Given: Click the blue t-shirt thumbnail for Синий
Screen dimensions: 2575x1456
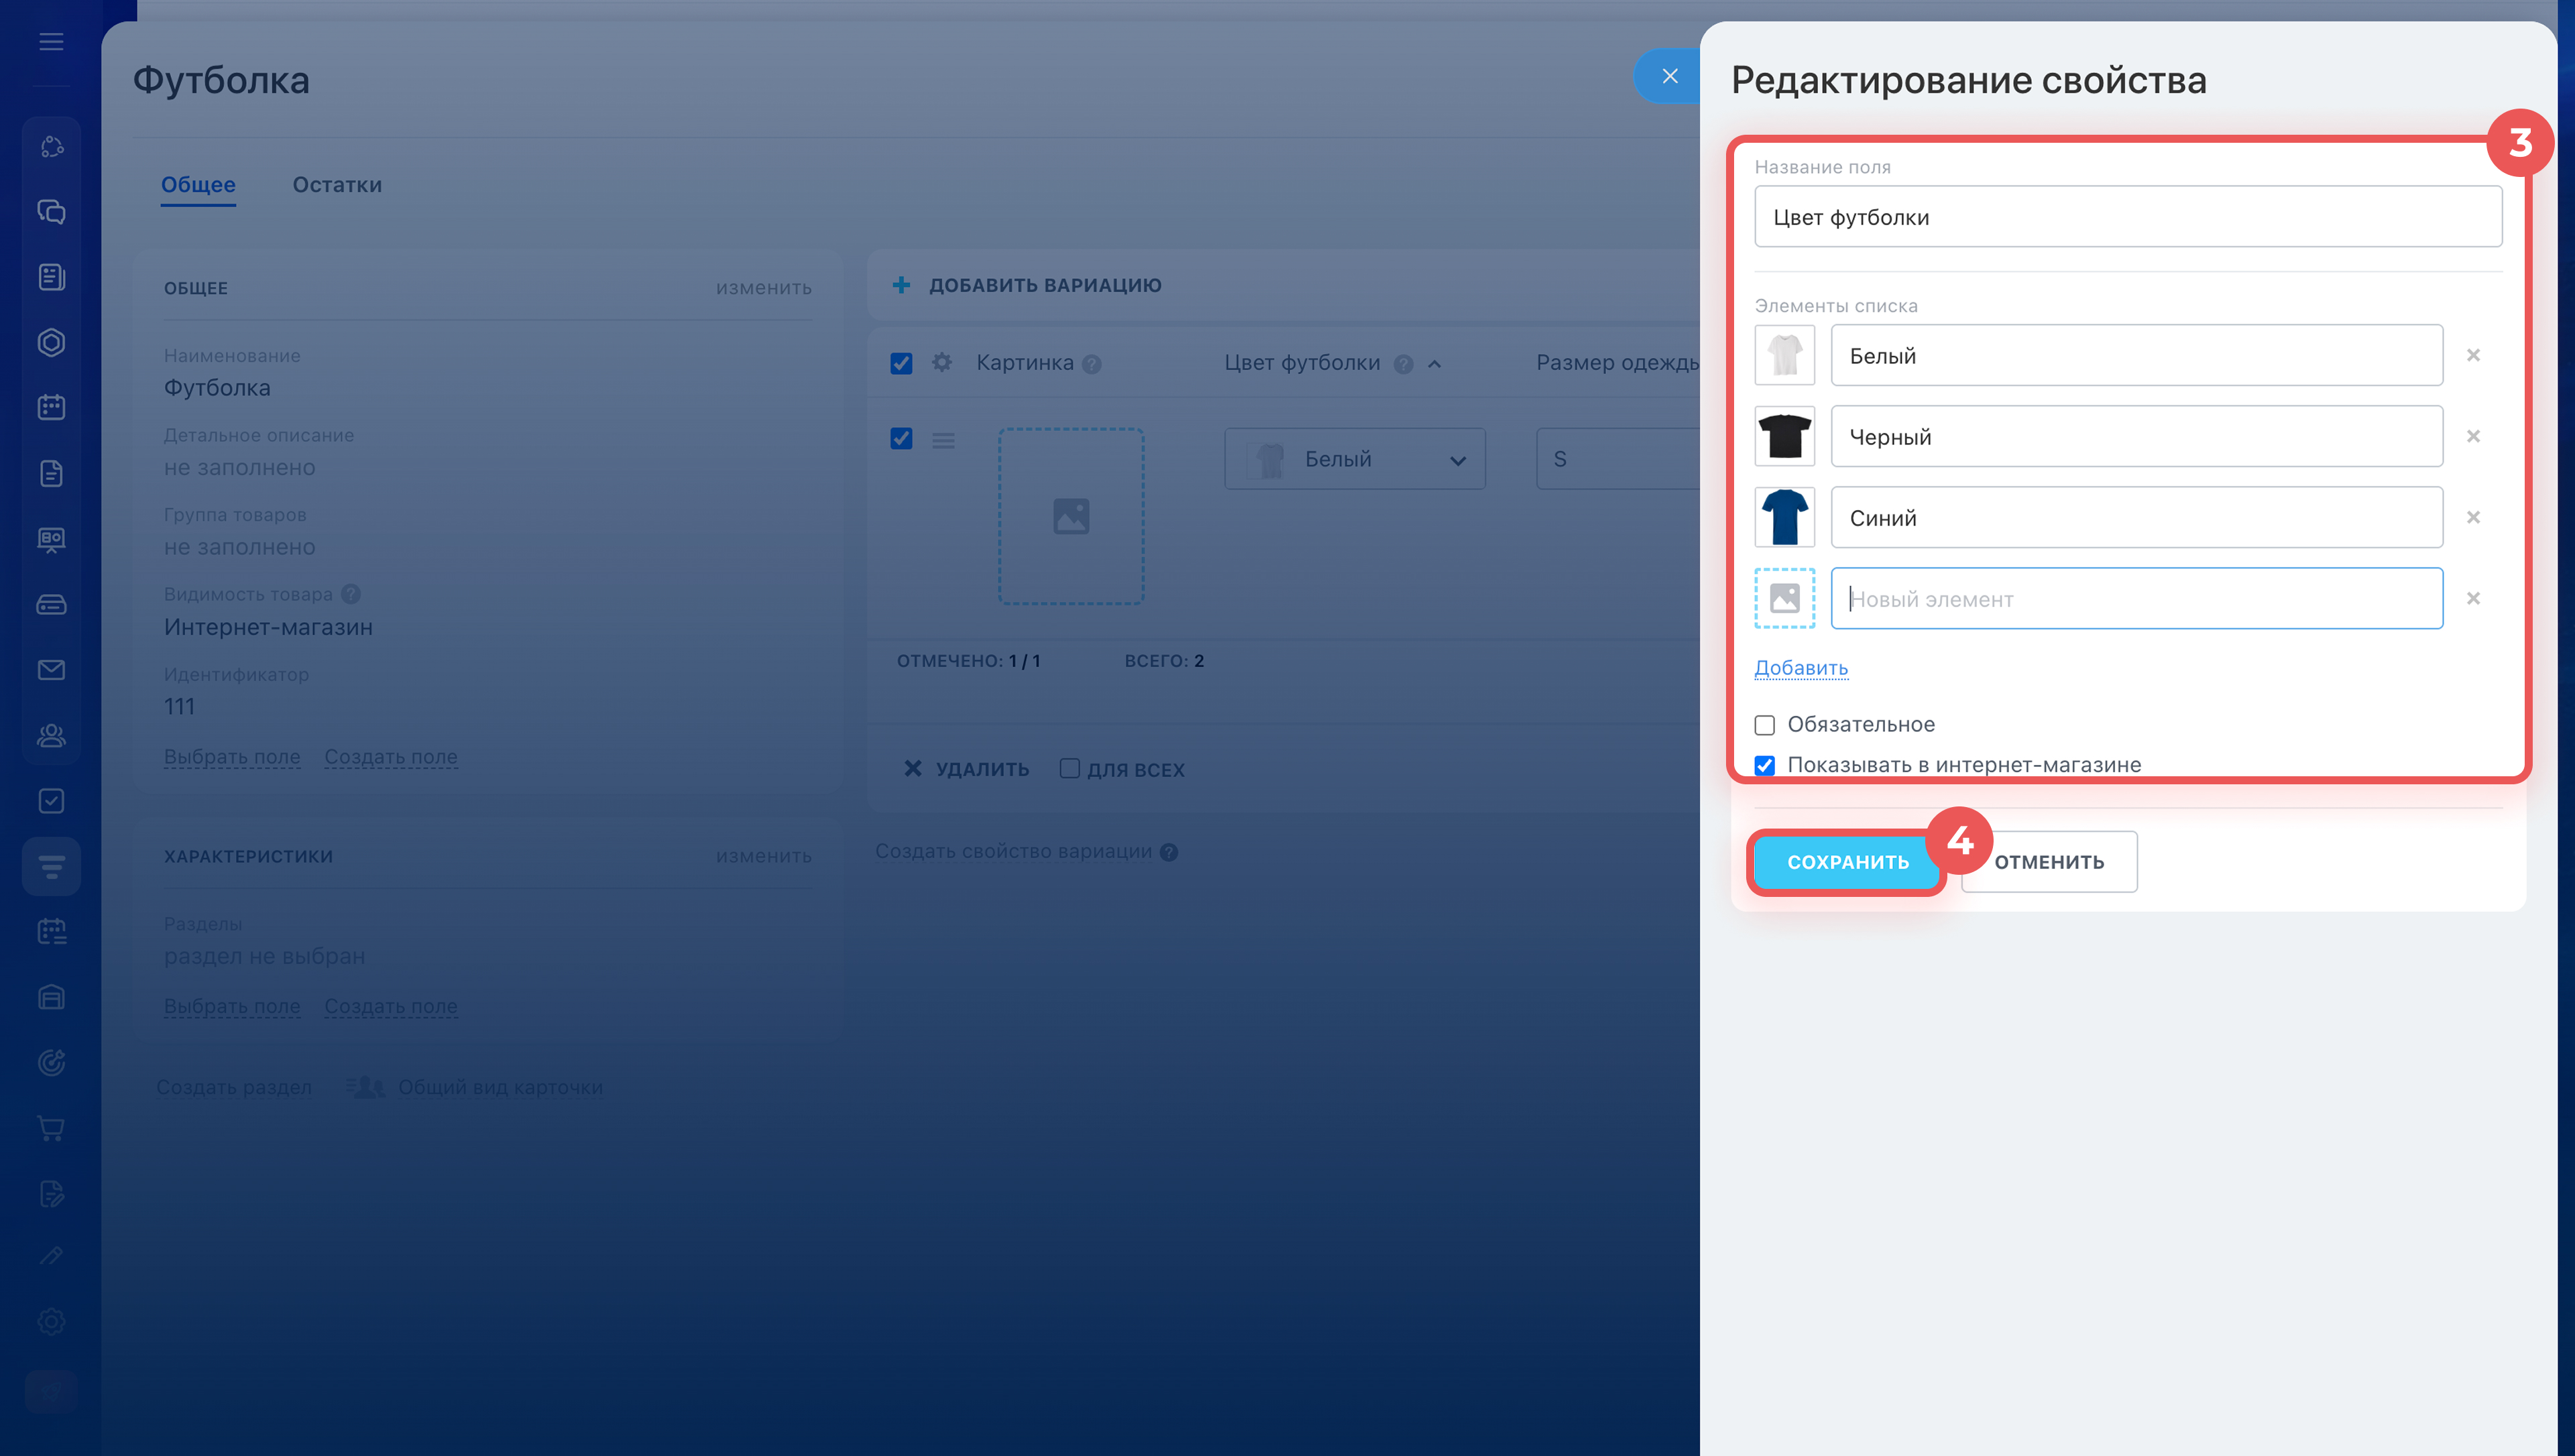Looking at the screenshot, I should tap(1784, 517).
